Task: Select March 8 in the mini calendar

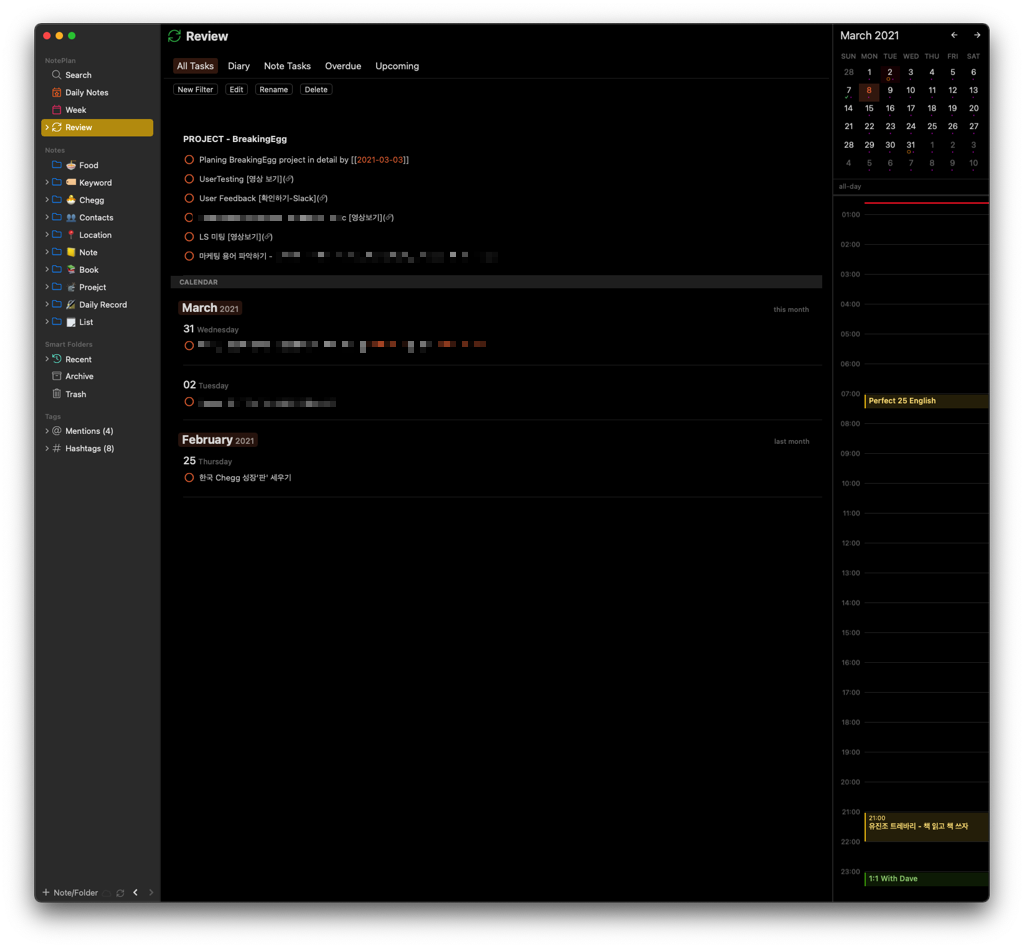Action: 869,91
